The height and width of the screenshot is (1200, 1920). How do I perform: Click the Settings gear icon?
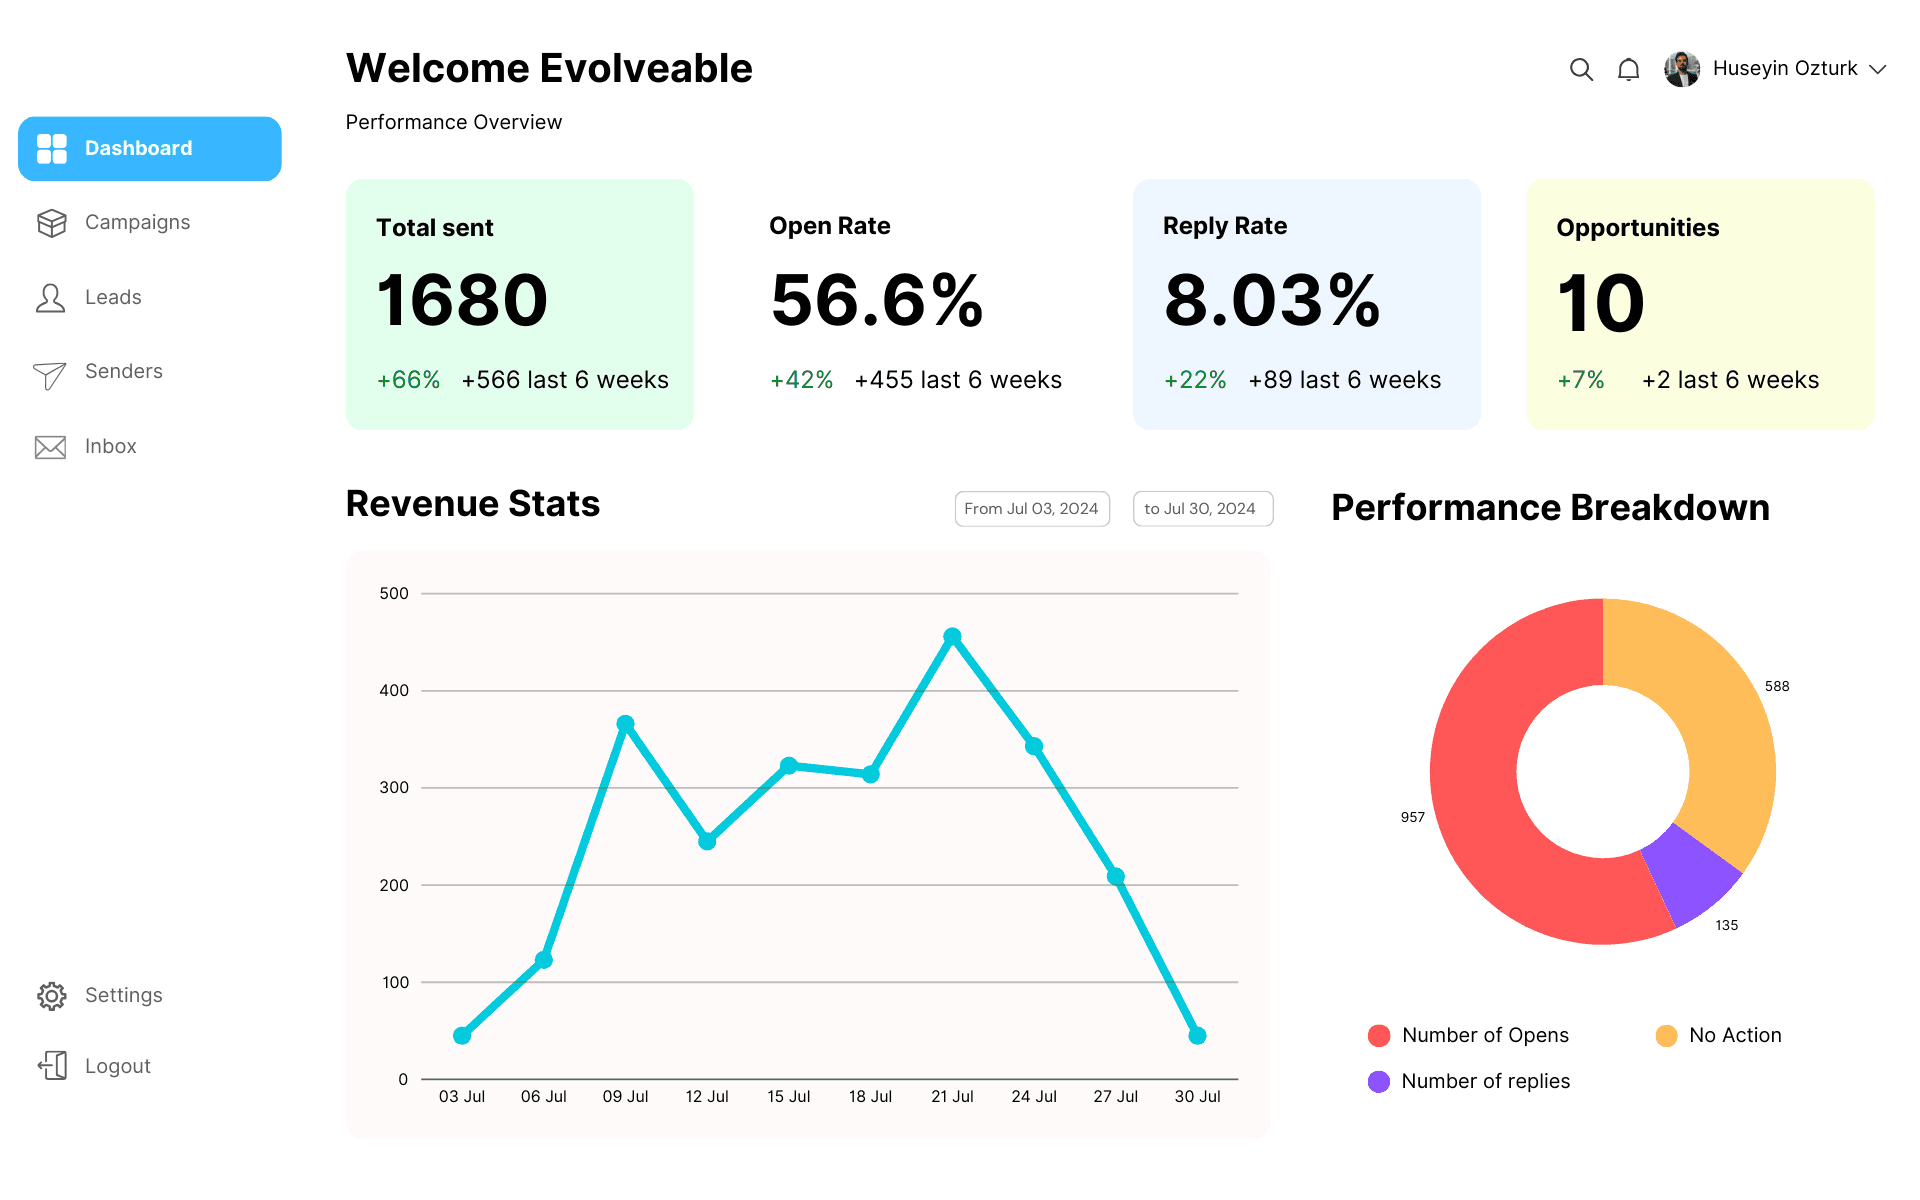[52, 996]
